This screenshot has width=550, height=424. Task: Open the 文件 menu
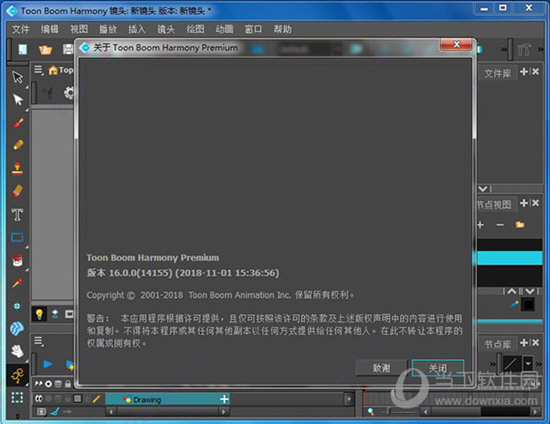pyautogui.click(x=20, y=29)
